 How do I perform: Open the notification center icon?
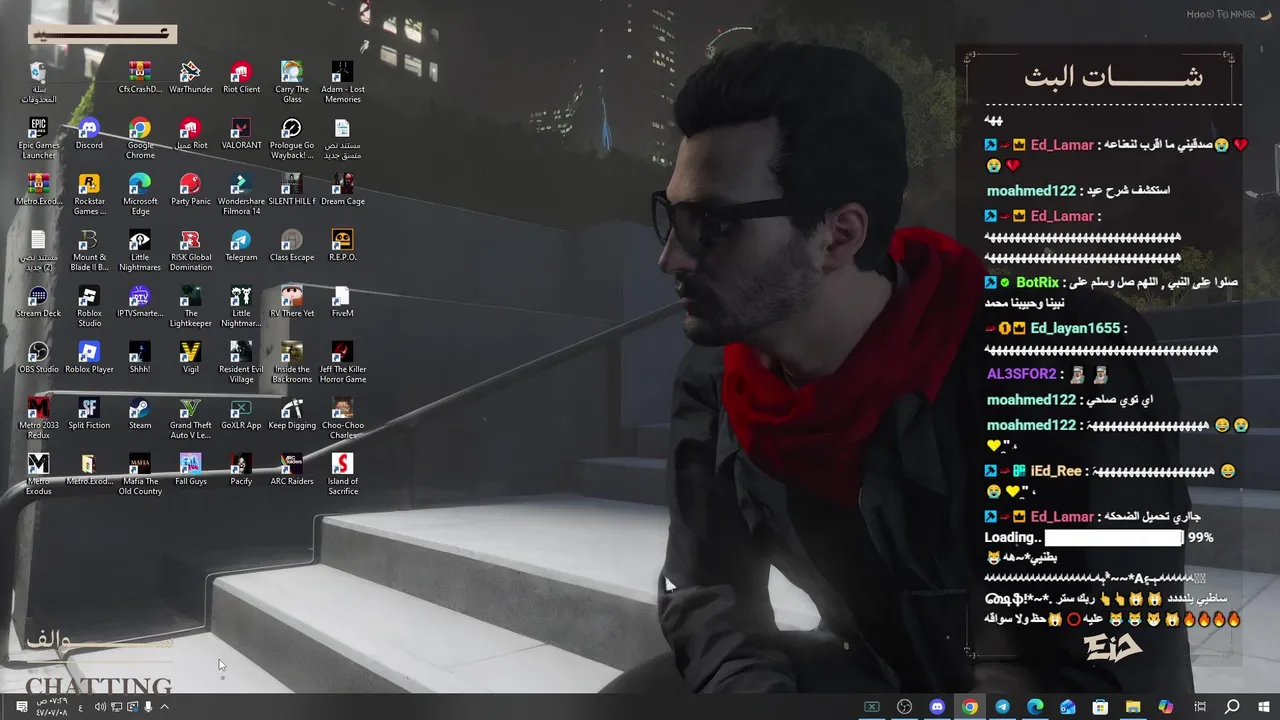(21, 707)
